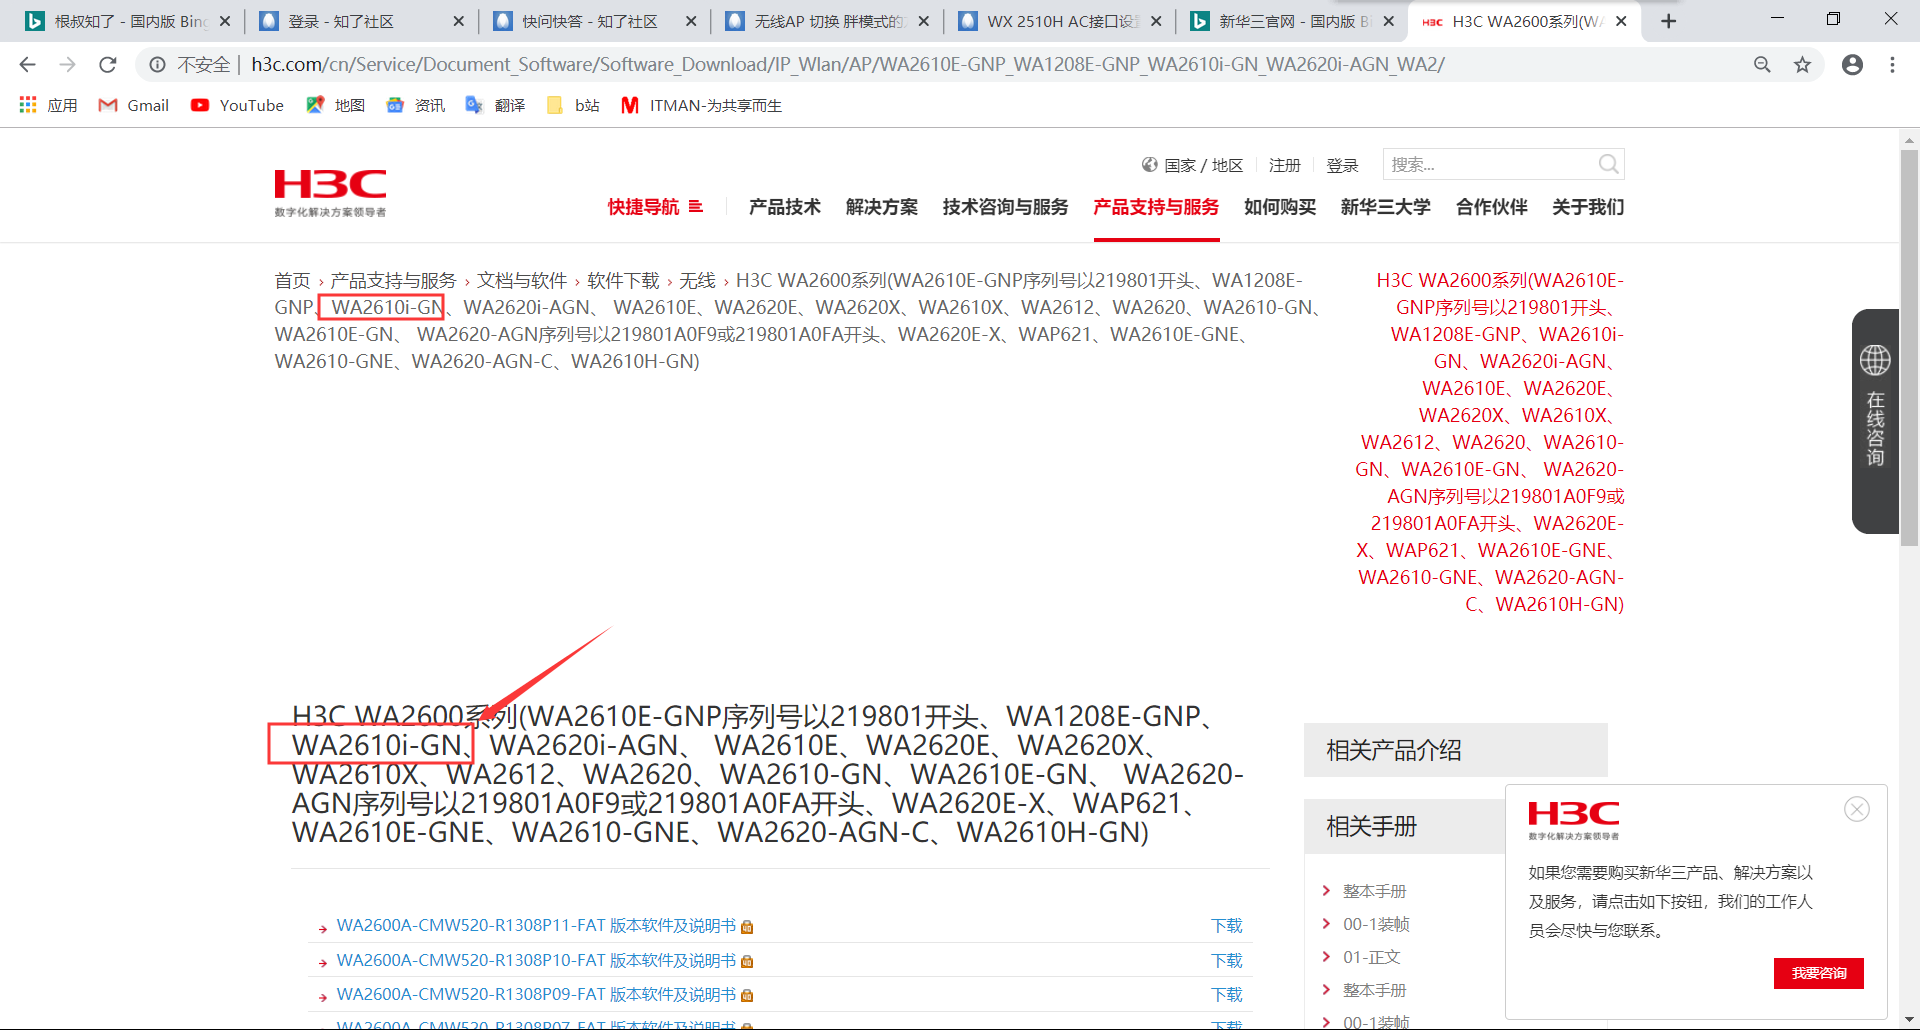This screenshot has height=1030, width=1920.
Task: Open the 产品支持与服务 menu
Action: [x=1156, y=207]
